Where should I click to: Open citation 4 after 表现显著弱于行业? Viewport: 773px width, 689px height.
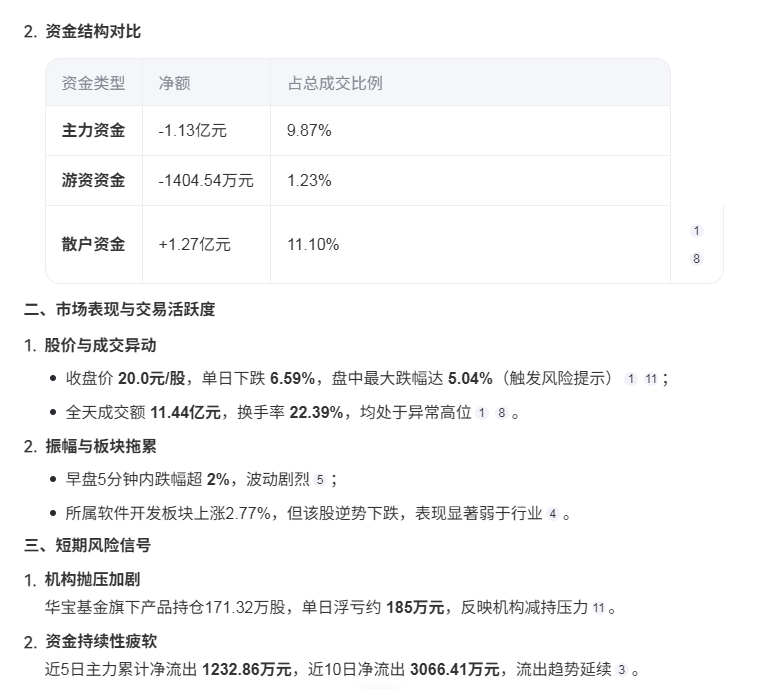click(552, 513)
